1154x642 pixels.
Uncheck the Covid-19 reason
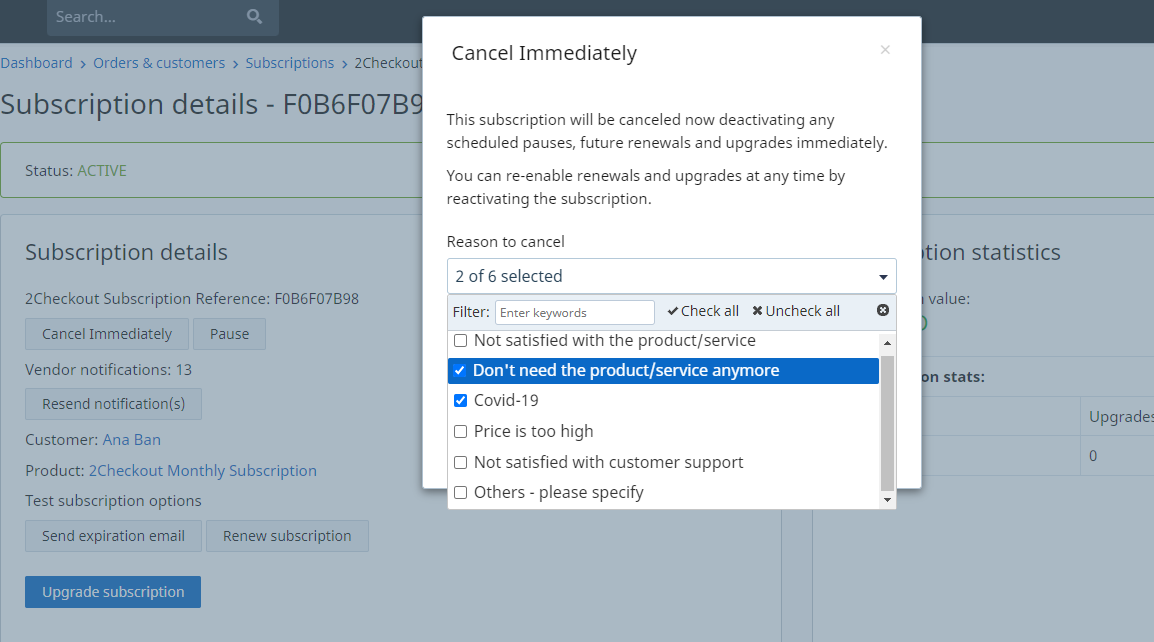coord(461,401)
